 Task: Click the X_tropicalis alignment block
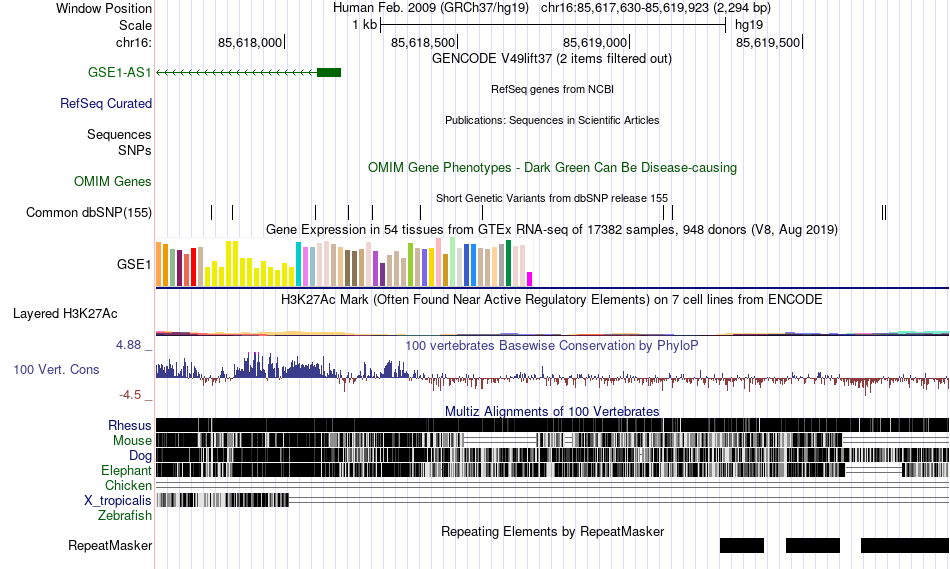[222, 500]
